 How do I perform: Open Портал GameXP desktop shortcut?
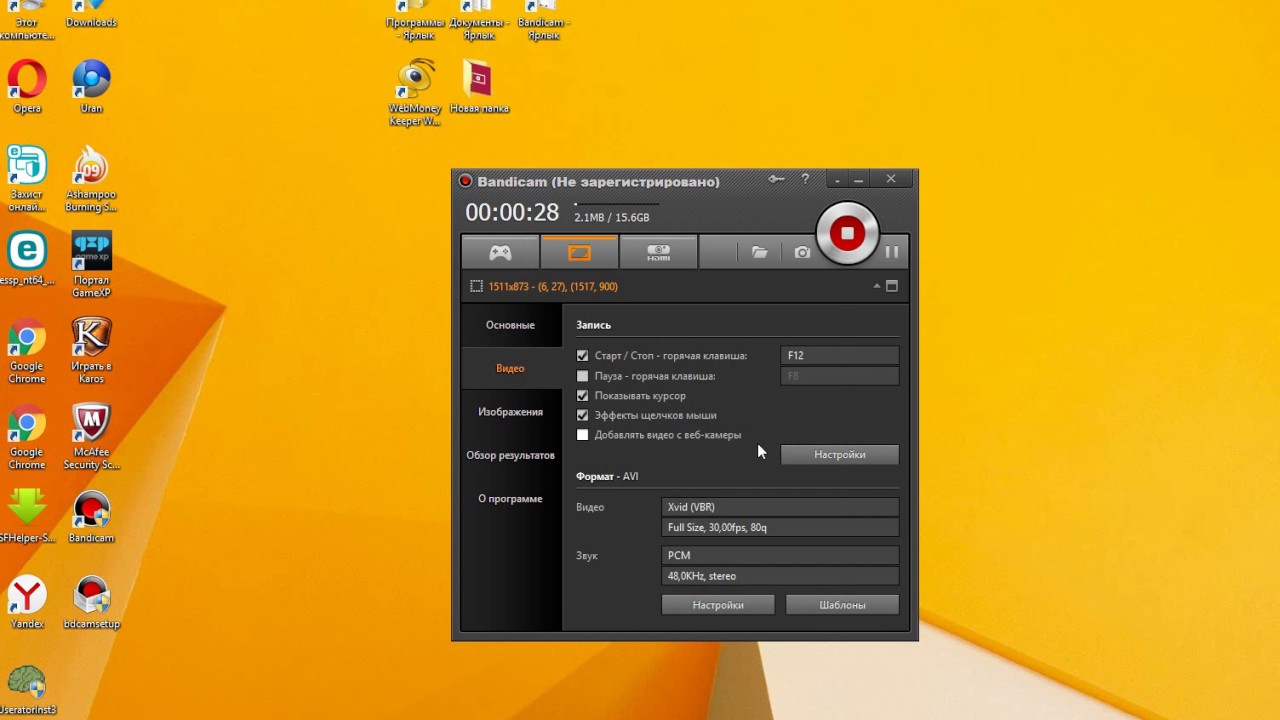91,266
